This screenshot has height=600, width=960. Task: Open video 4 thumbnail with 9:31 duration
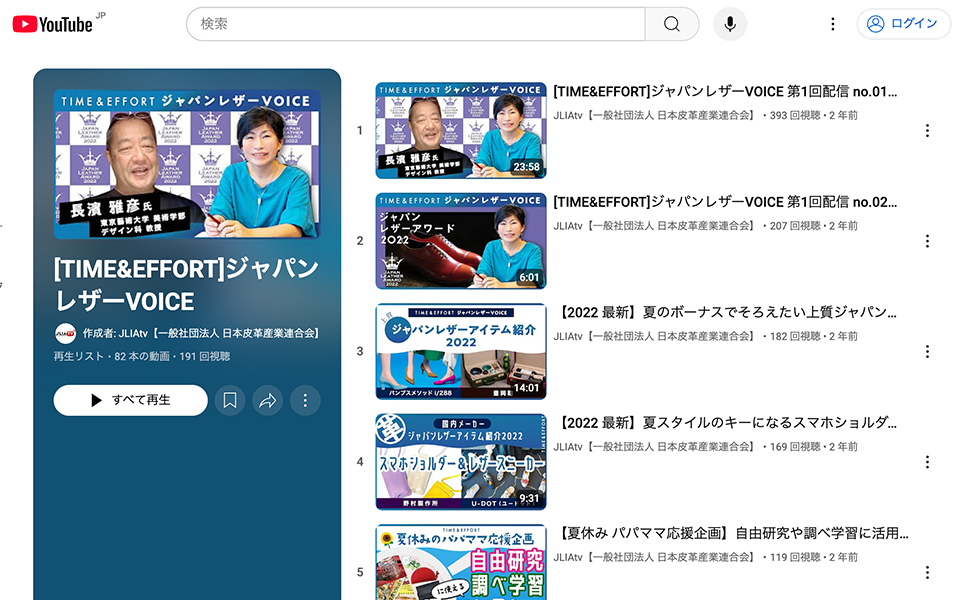pos(460,462)
